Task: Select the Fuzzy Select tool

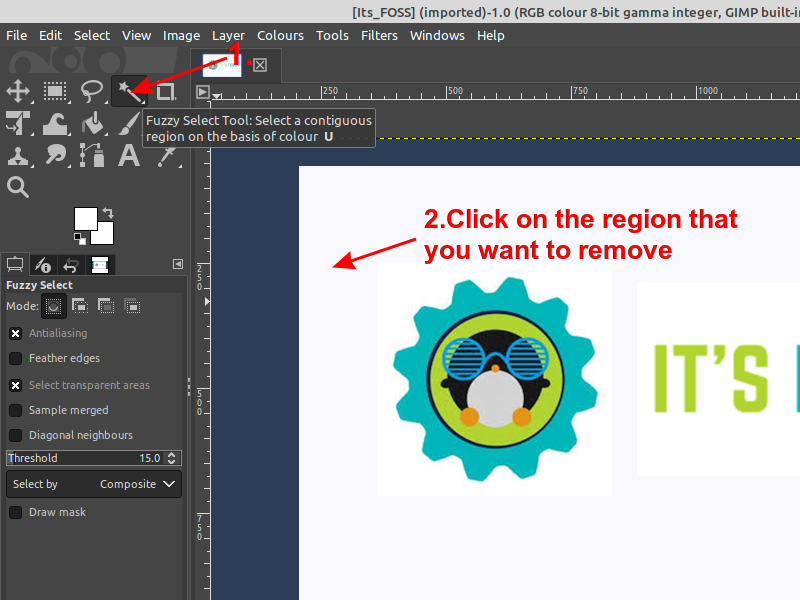Action: tap(129, 91)
